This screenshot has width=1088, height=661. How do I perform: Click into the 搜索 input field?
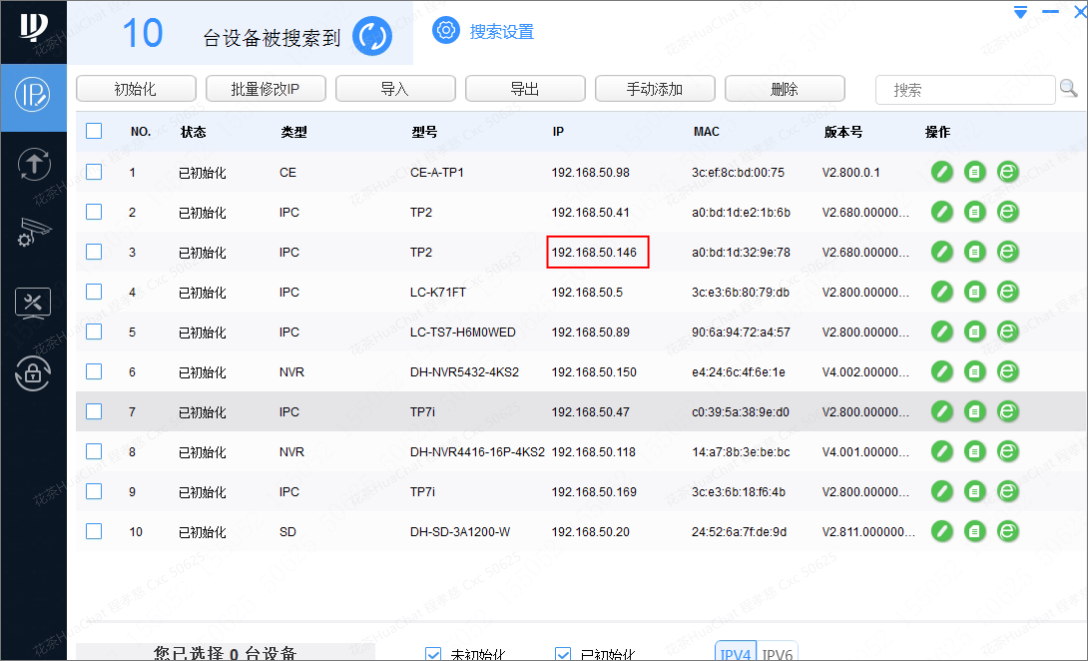point(965,90)
